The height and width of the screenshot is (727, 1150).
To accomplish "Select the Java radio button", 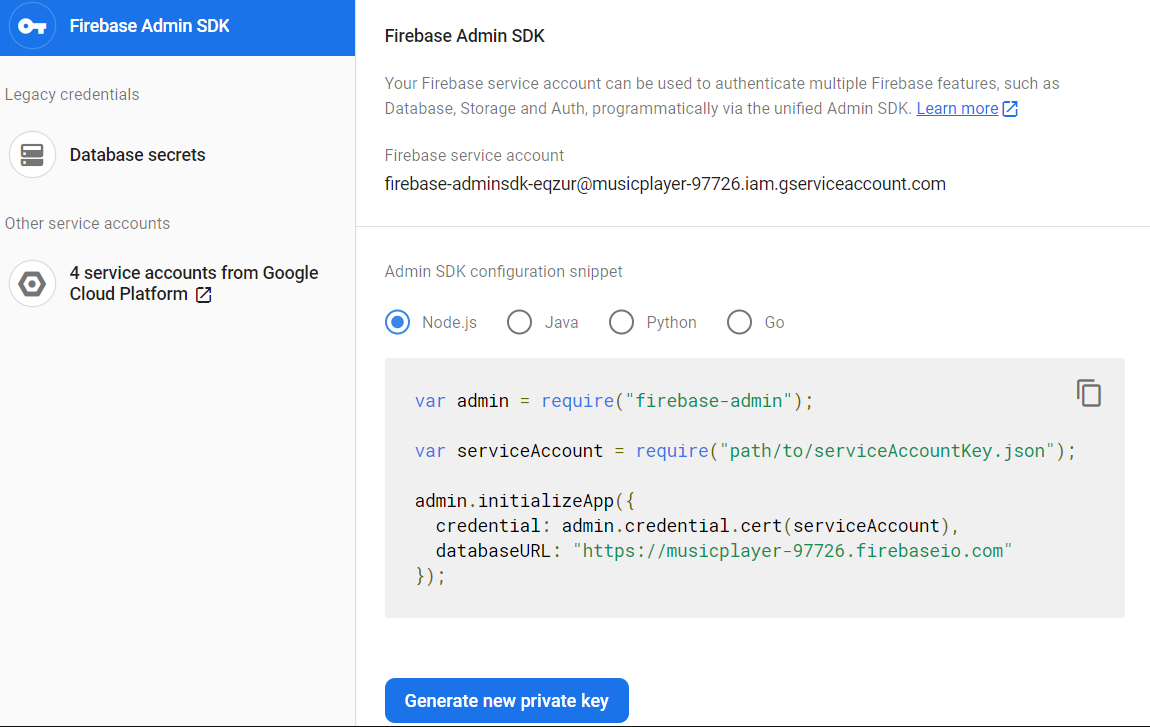I will (x=519, y=322).
